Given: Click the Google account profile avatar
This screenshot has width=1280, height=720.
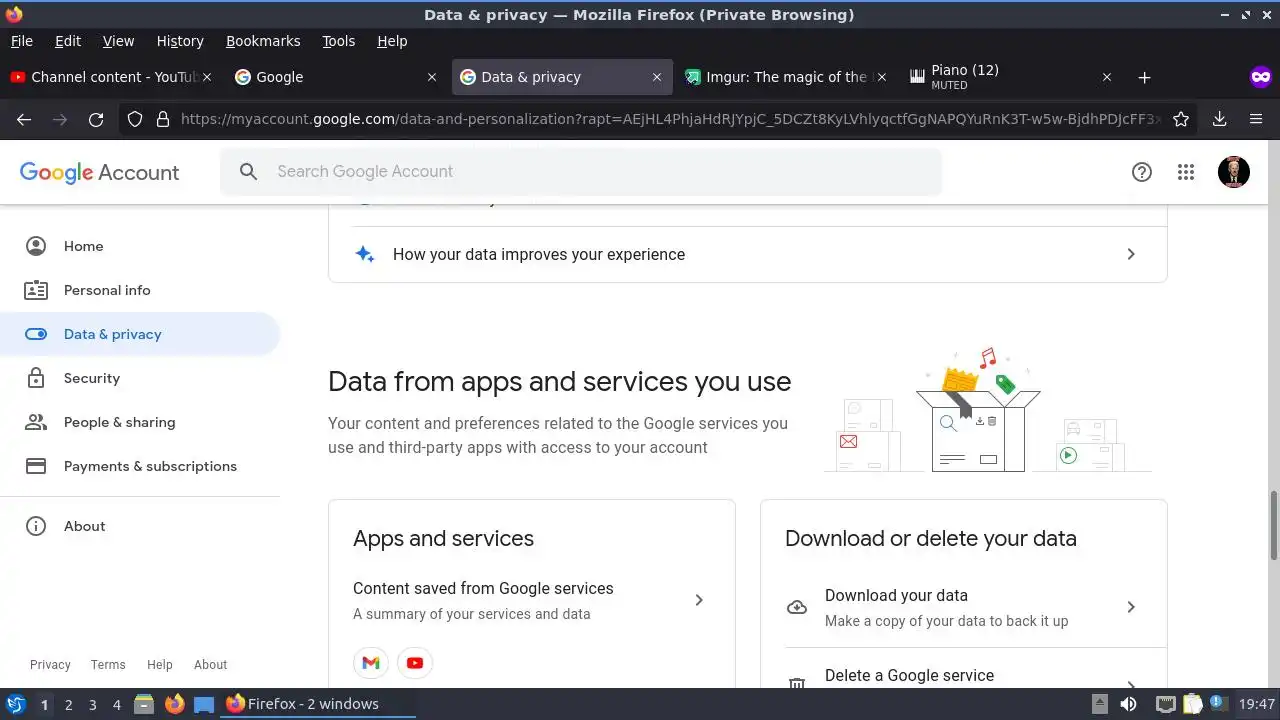Looking at the screenshot, I should [1234, 172].
